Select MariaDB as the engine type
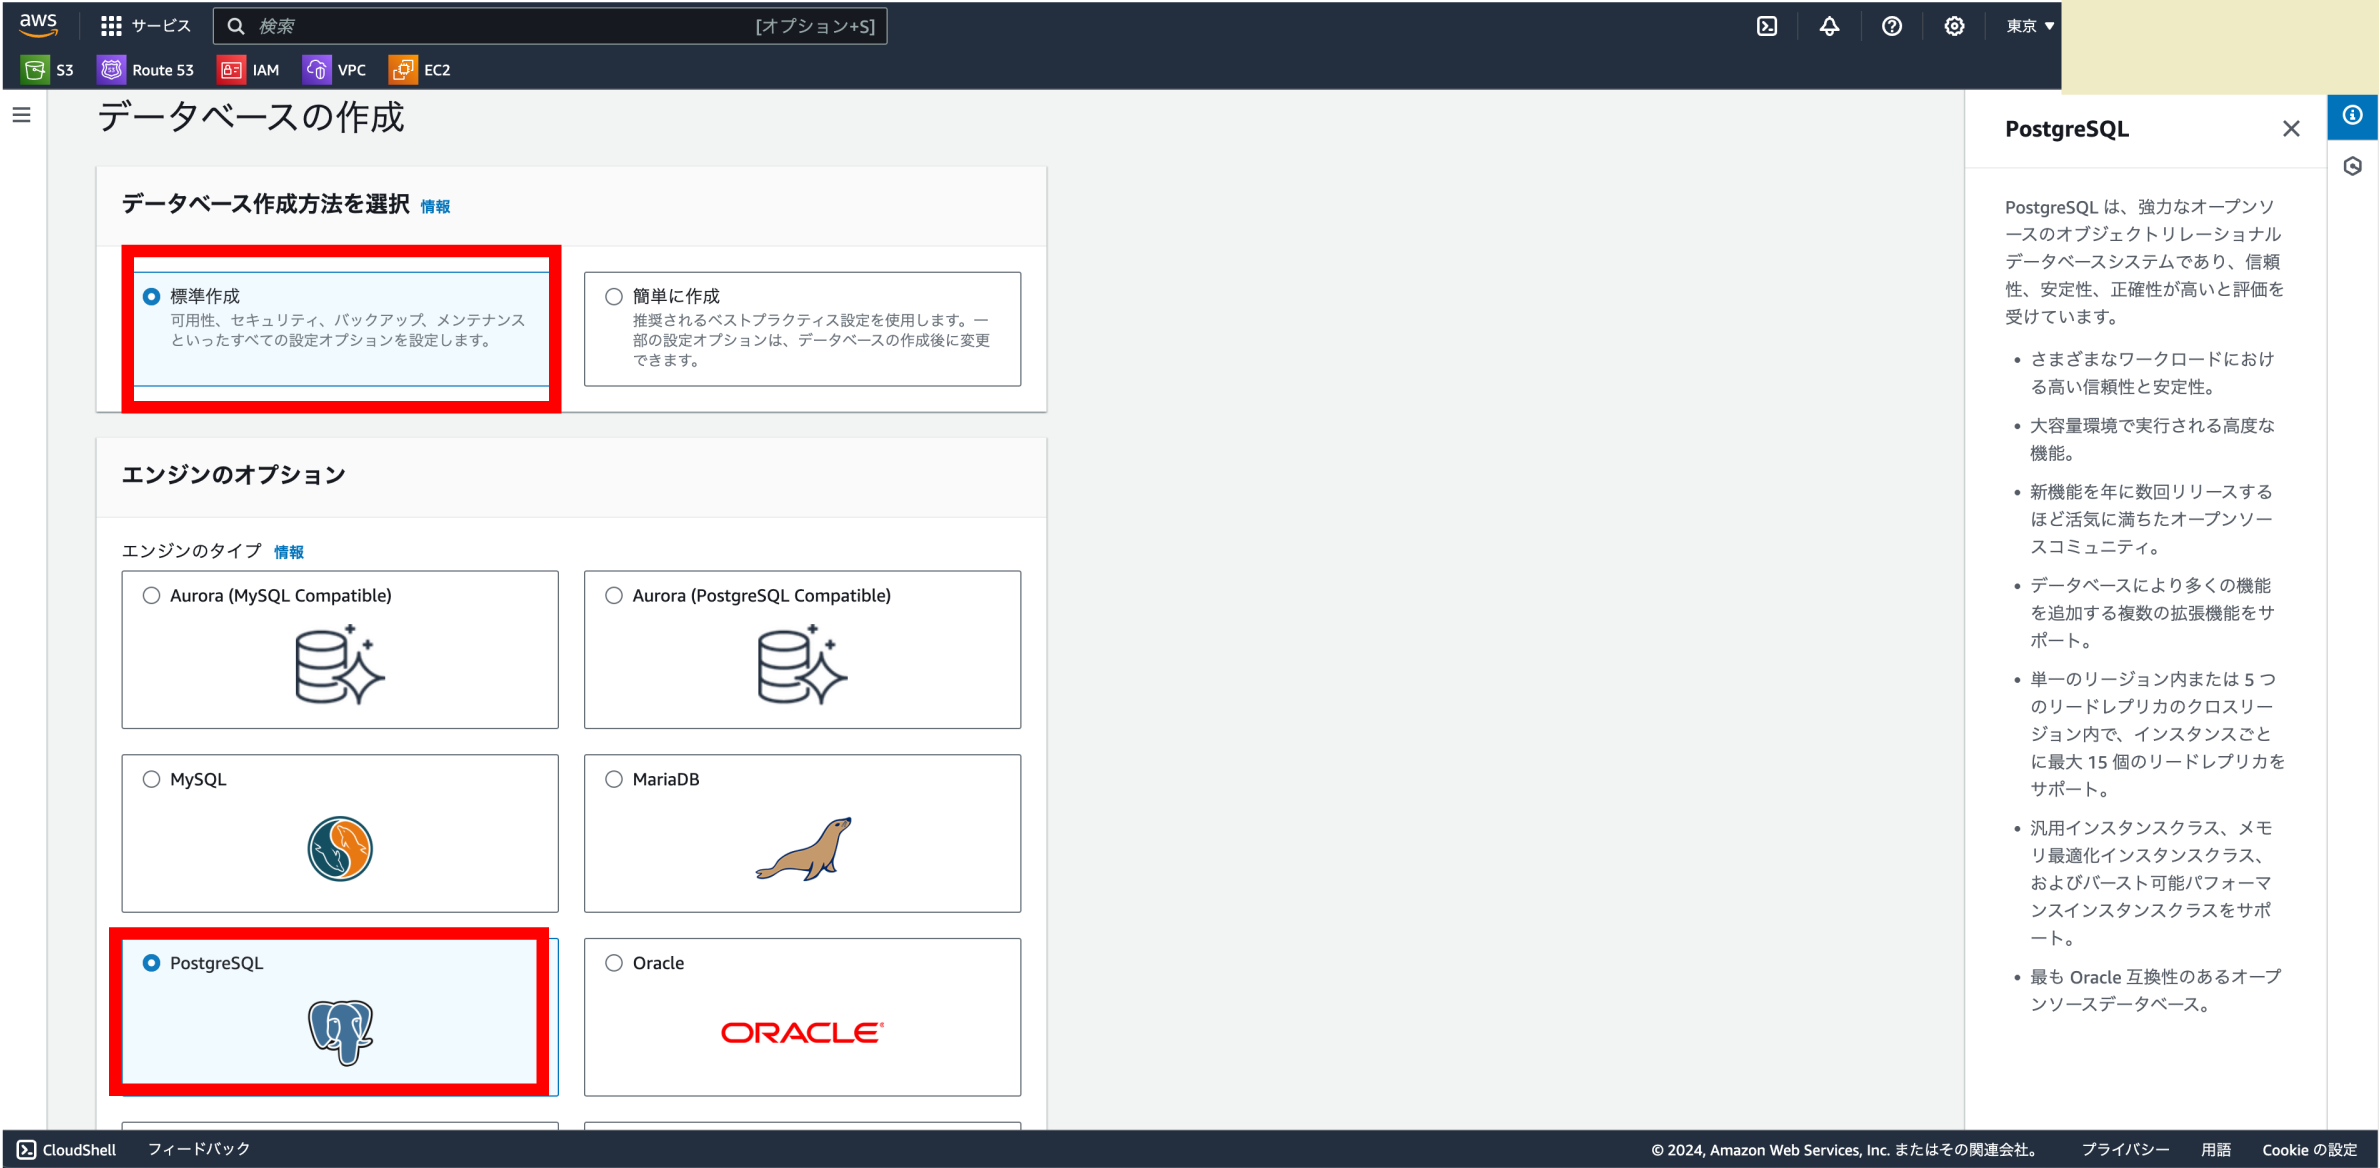 pyautogui.click(x=613, y=779)
